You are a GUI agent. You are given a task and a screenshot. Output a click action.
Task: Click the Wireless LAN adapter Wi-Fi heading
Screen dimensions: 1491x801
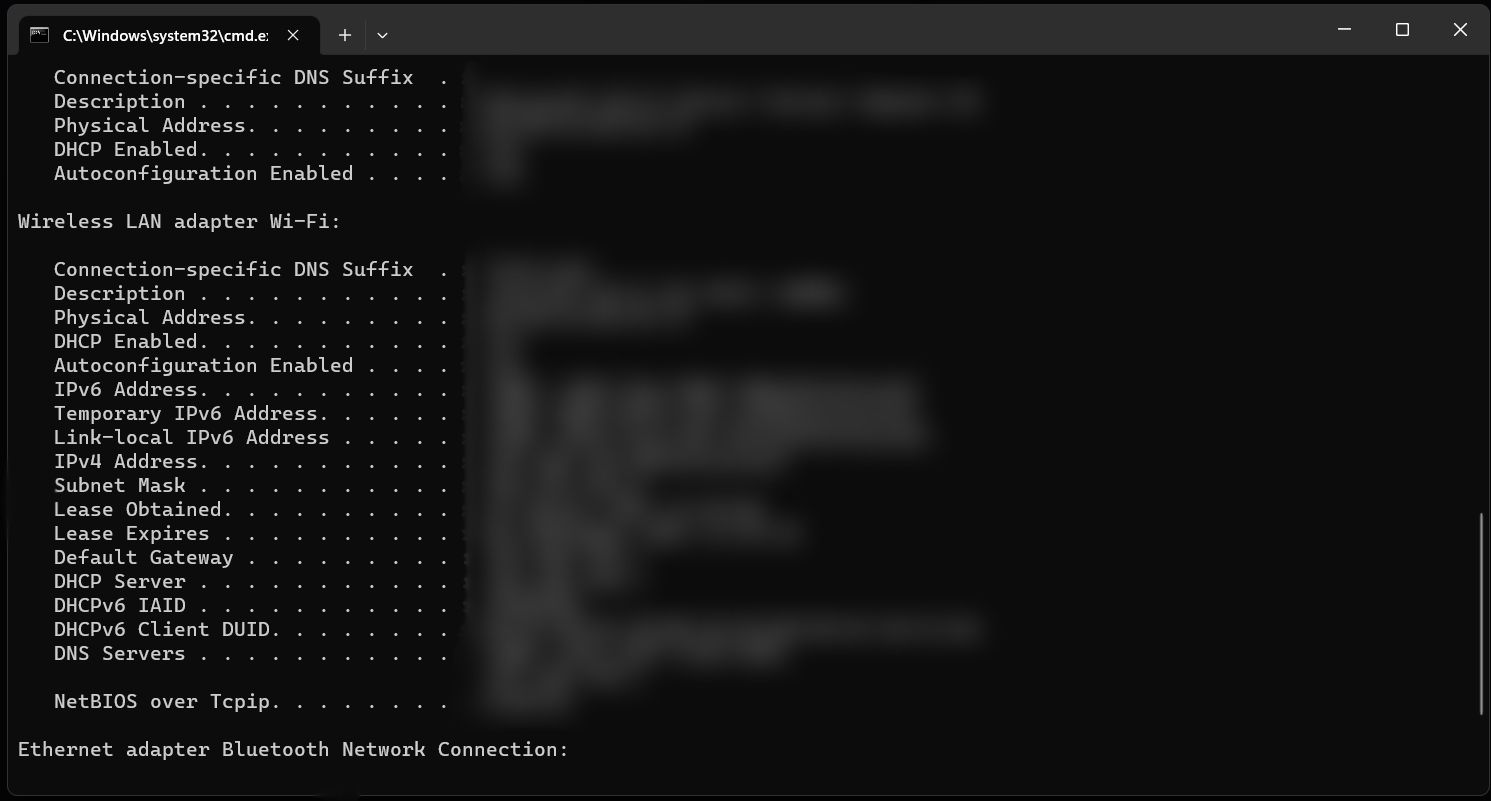(178, 221)
